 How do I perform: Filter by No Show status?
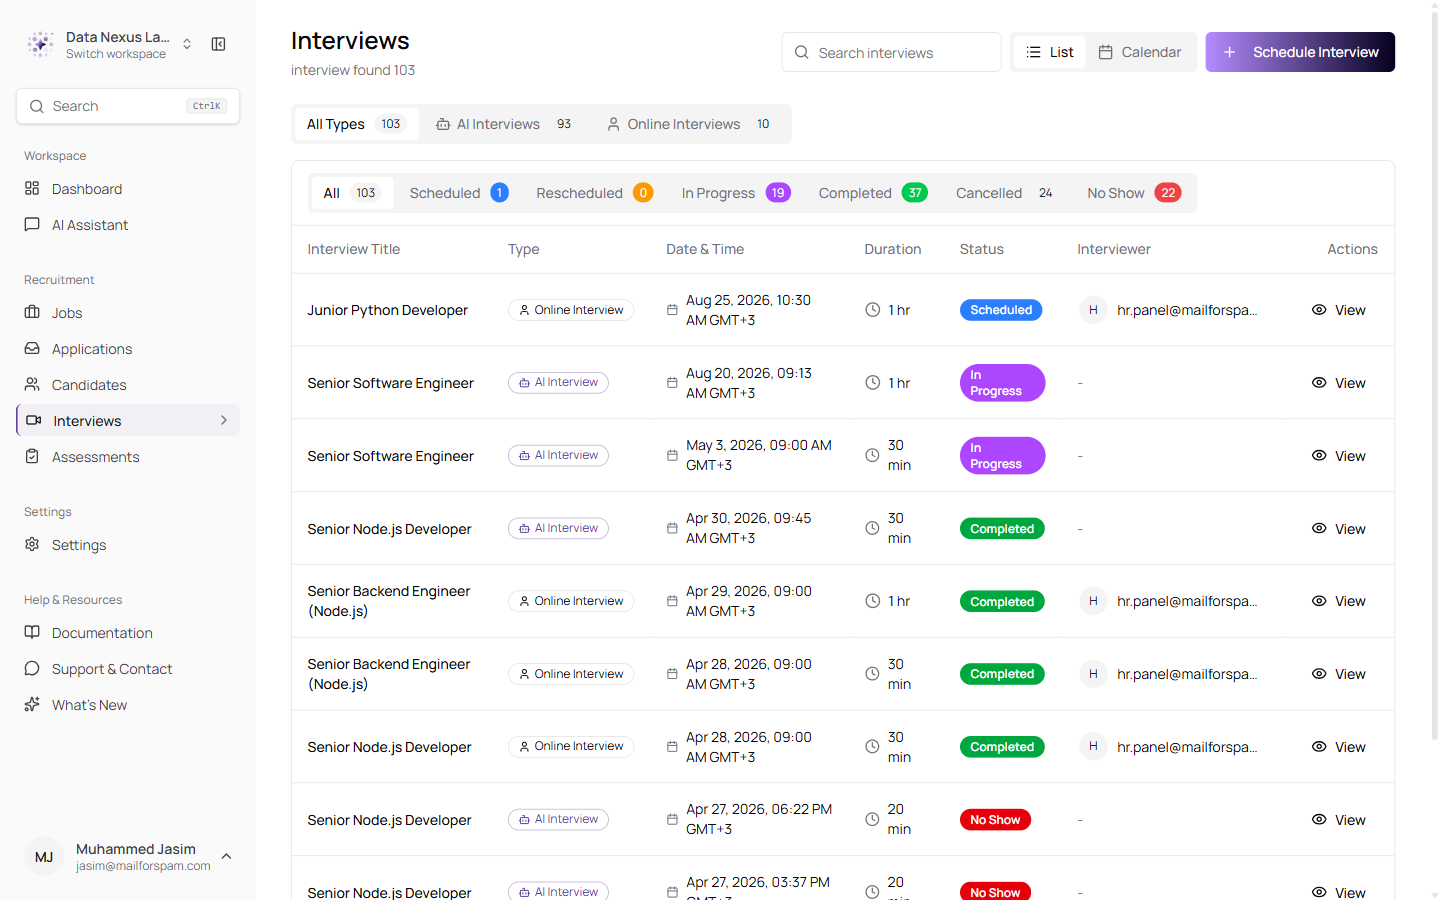coord(1134,193)
